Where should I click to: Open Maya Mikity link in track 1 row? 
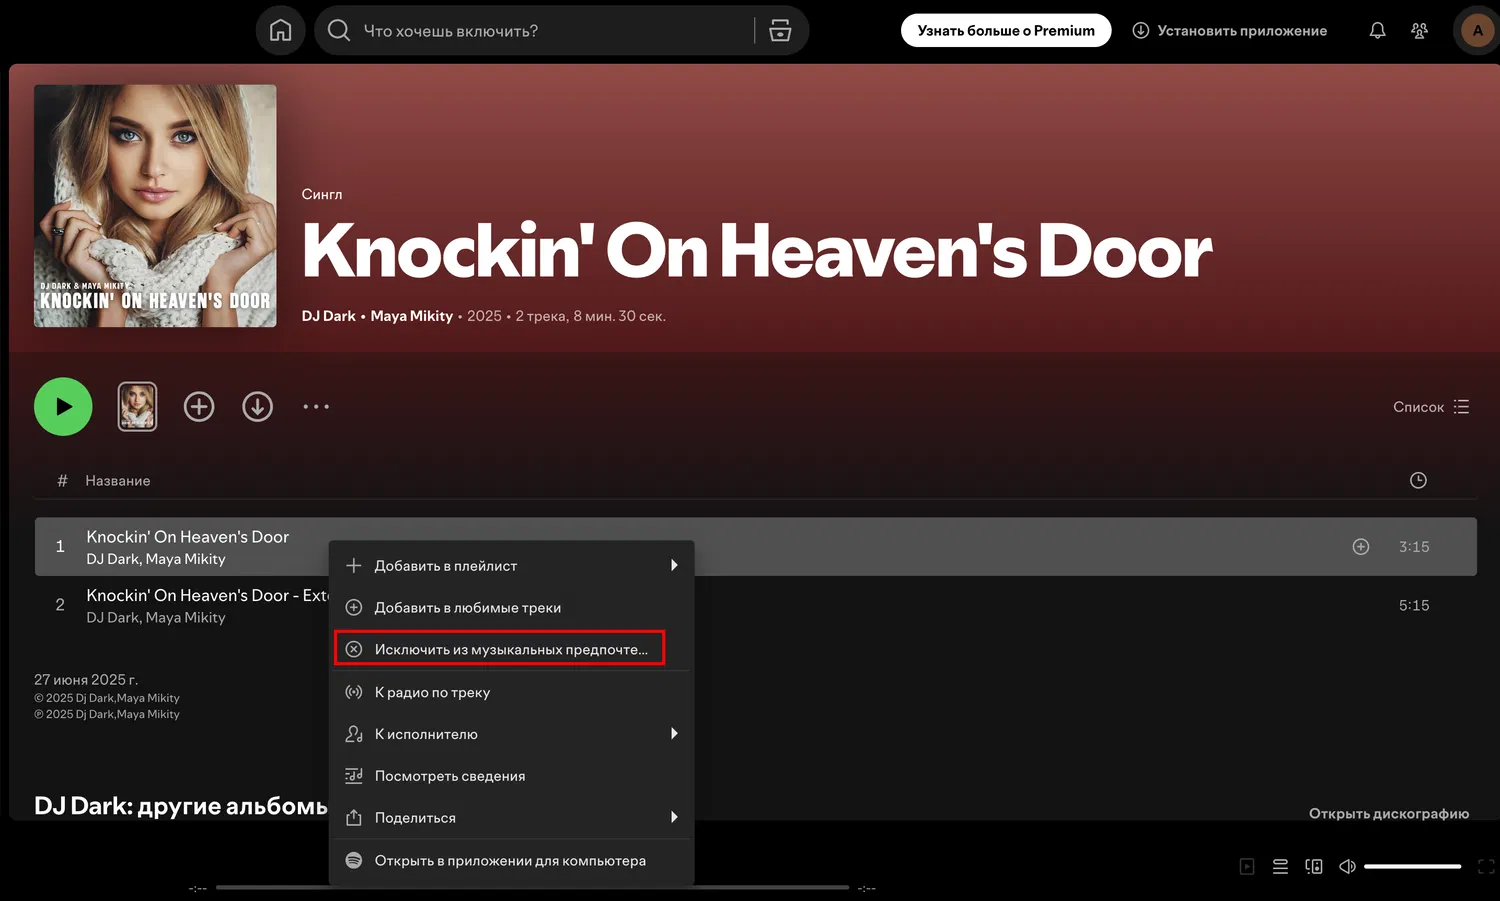pos(185,560)
